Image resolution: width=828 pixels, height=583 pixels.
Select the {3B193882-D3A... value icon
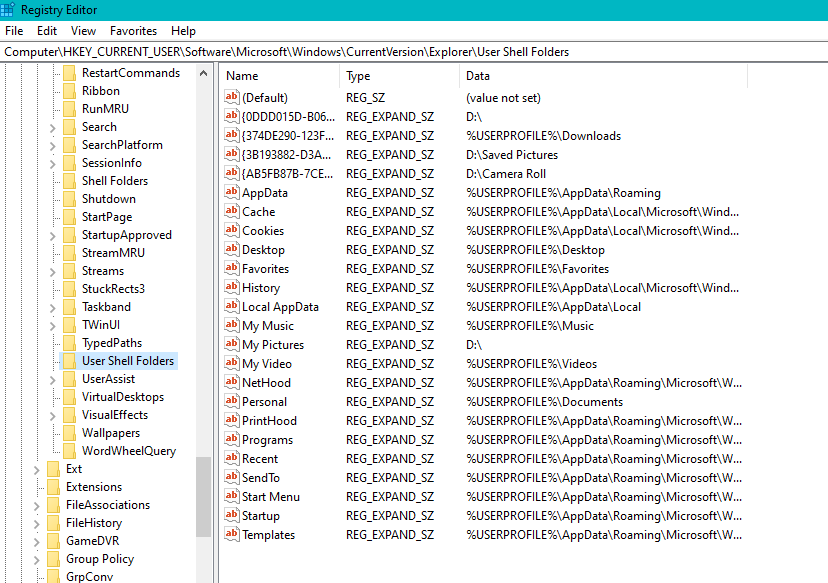pos(231,154)
